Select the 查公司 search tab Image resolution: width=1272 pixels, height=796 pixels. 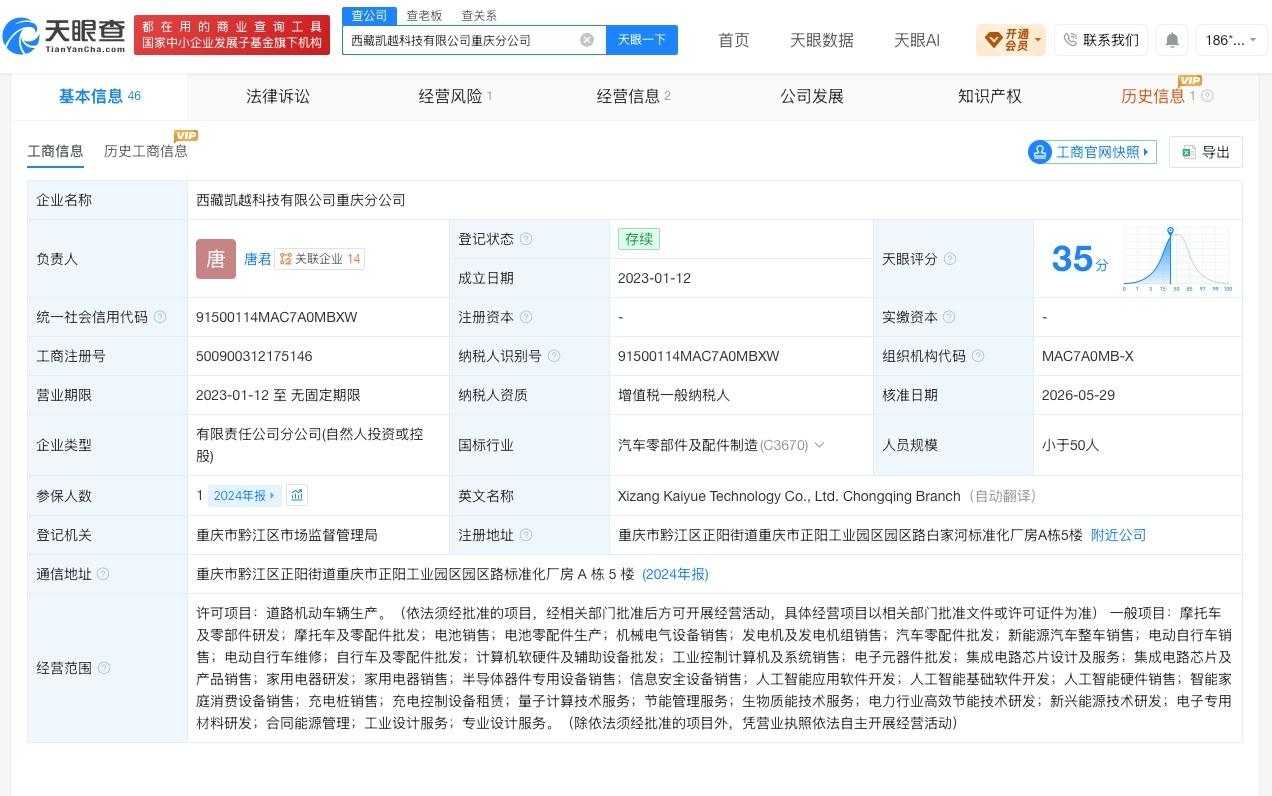[369, 15]
